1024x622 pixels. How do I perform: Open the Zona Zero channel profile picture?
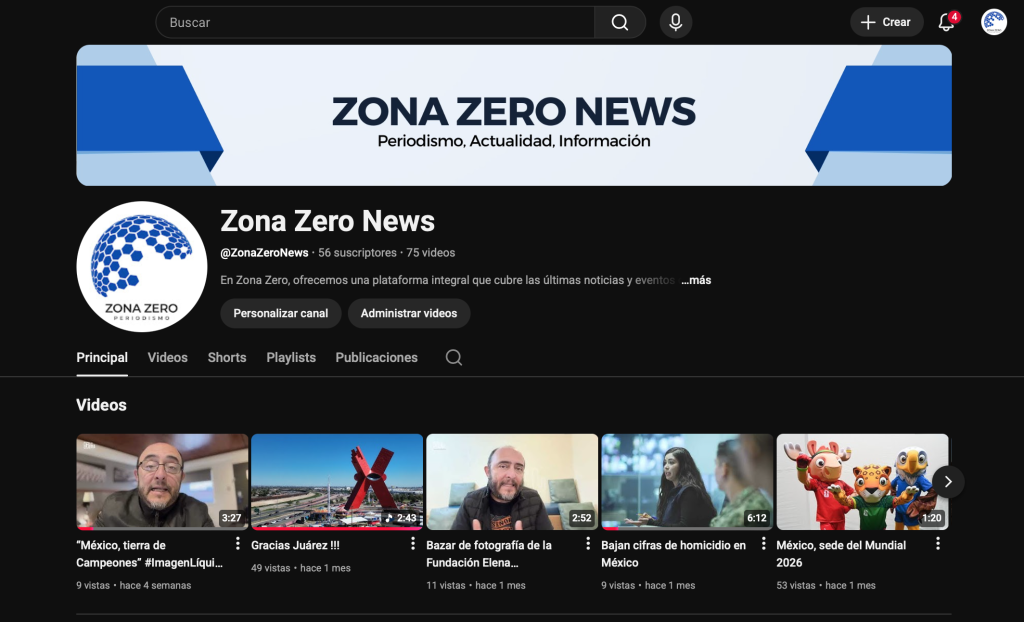[142, 266]
